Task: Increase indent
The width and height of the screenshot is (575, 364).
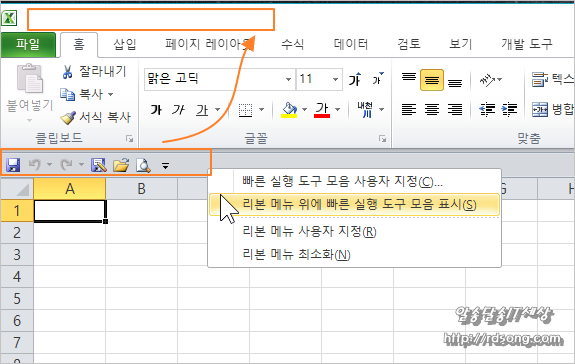Action: tap(510, 110)
